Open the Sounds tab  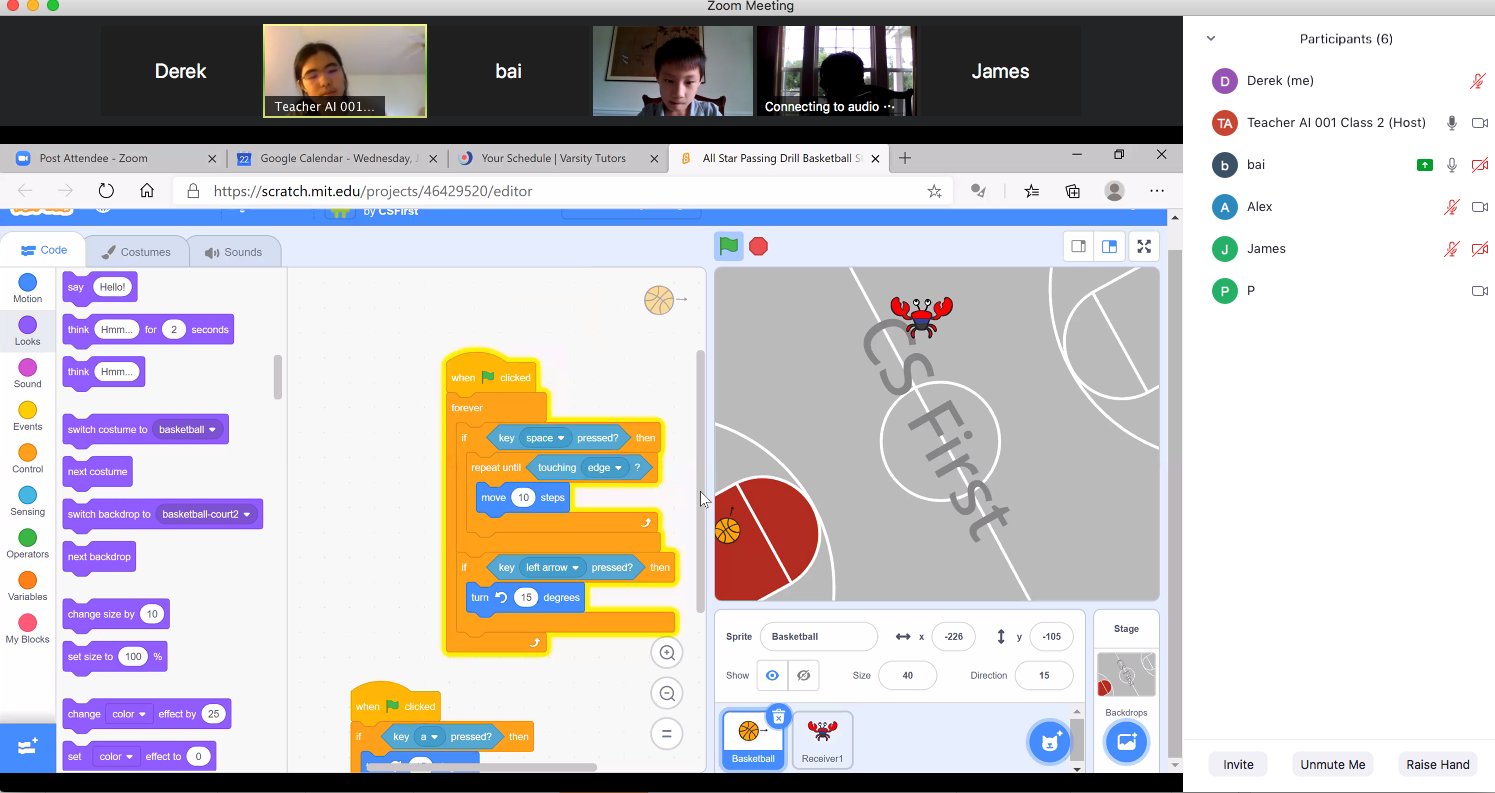(x=233, y=252)
